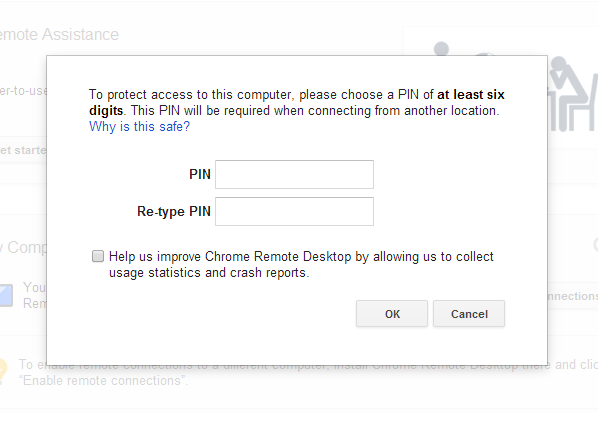Click the partially hidden My Computers heading
The width and height of the screenshot is (598, 433).
coord(24,247)
